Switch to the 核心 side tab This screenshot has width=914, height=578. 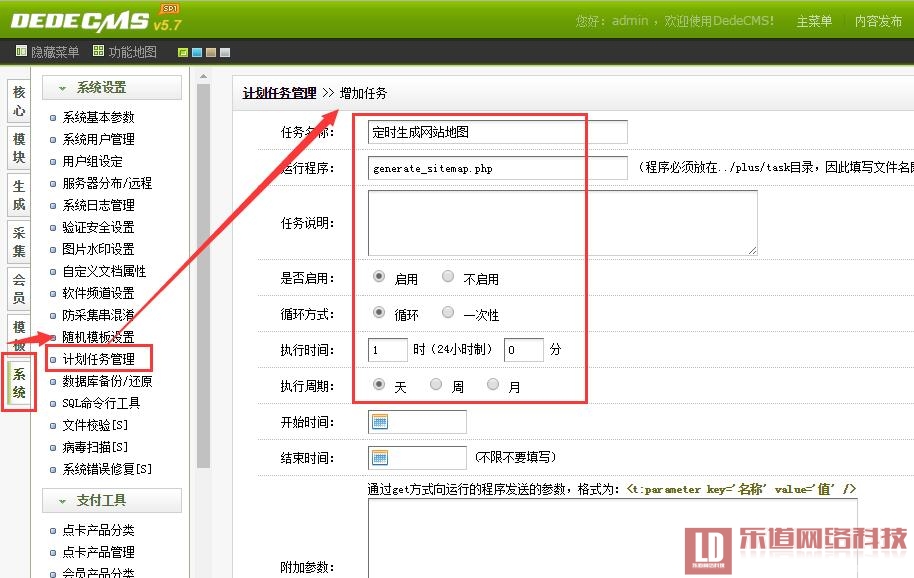click(19, 101)
